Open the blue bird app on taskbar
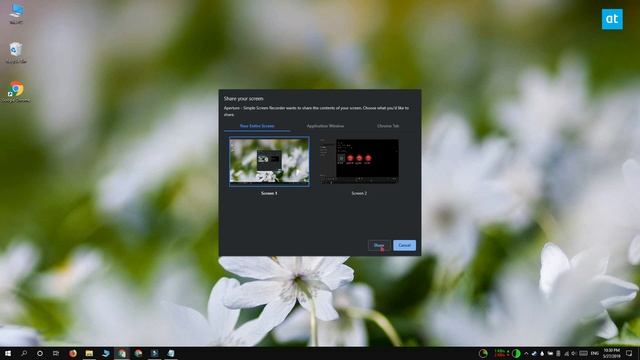640x360 pixels. 105,353
